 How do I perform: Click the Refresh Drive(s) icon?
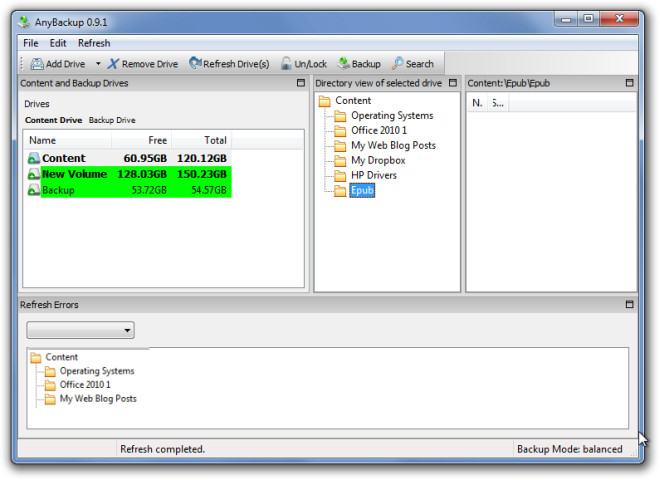coord(195,63)
